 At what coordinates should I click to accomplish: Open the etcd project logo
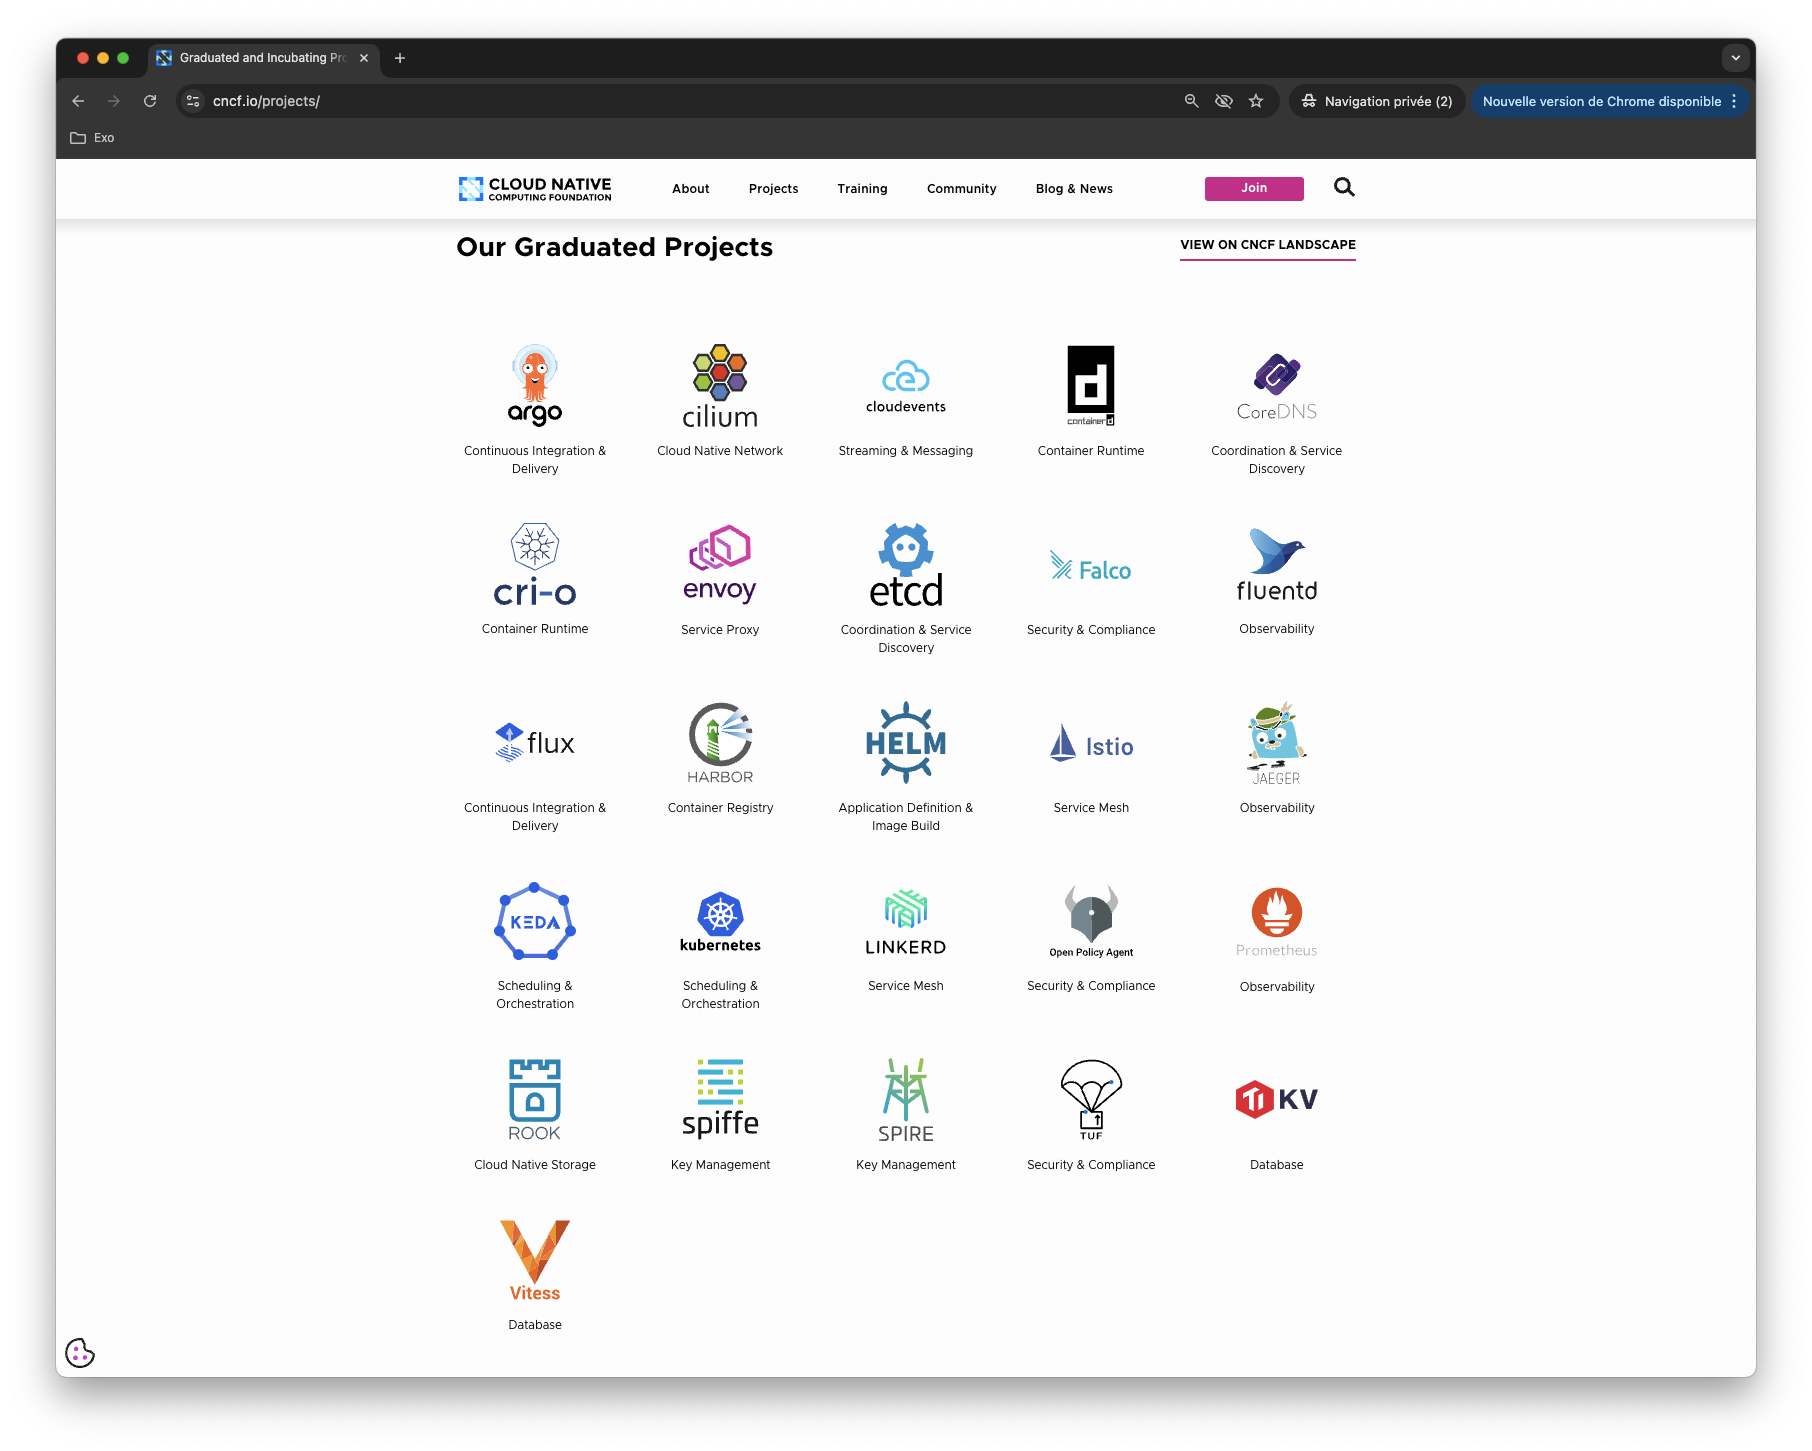tap(905, 566)
